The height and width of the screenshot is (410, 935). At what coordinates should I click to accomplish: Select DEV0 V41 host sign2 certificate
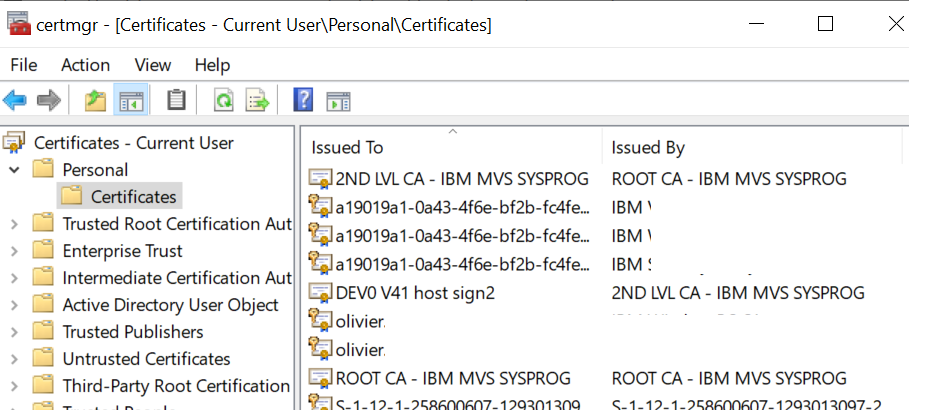[x=415, y=293]
